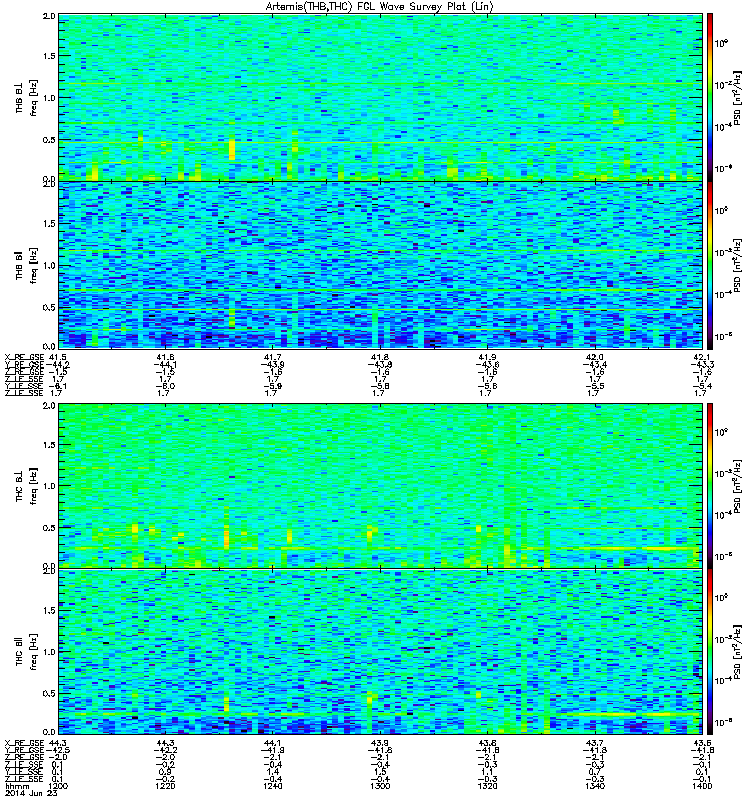
Task: Click the "1300" time tick label
Action: point(380,786)
